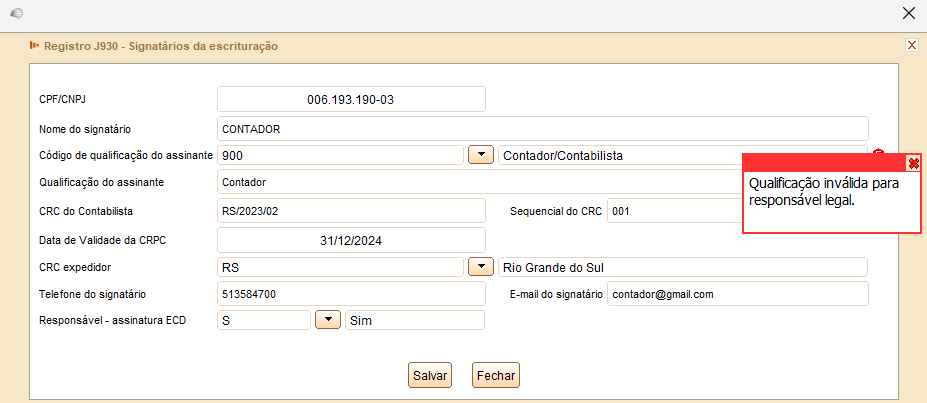Viewport: 927px width, 403px height.
Task: Close the Registro J930 panel
Action: pyautogui.click(x=911, y=45)
